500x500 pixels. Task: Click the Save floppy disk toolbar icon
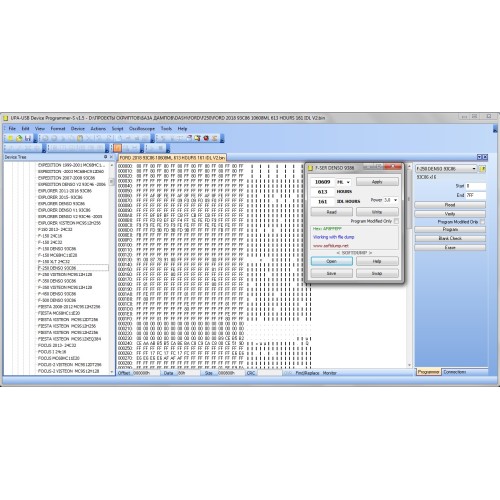point(28,138)
